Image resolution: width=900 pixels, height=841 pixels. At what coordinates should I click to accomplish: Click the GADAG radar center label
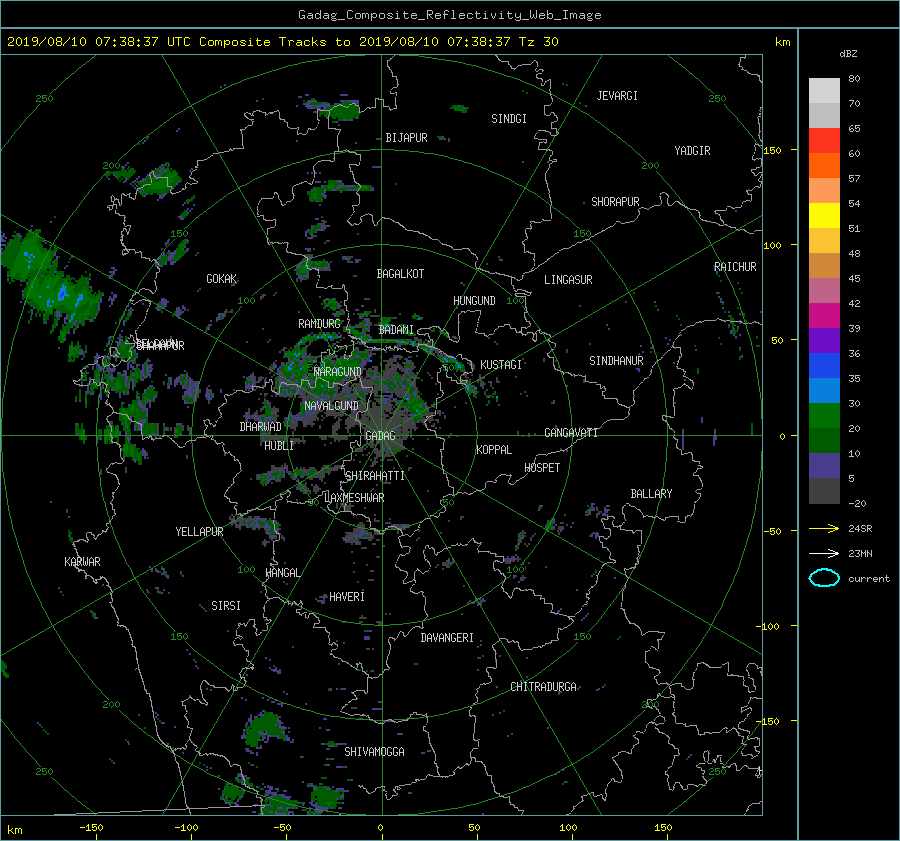[x=380, y=436]
